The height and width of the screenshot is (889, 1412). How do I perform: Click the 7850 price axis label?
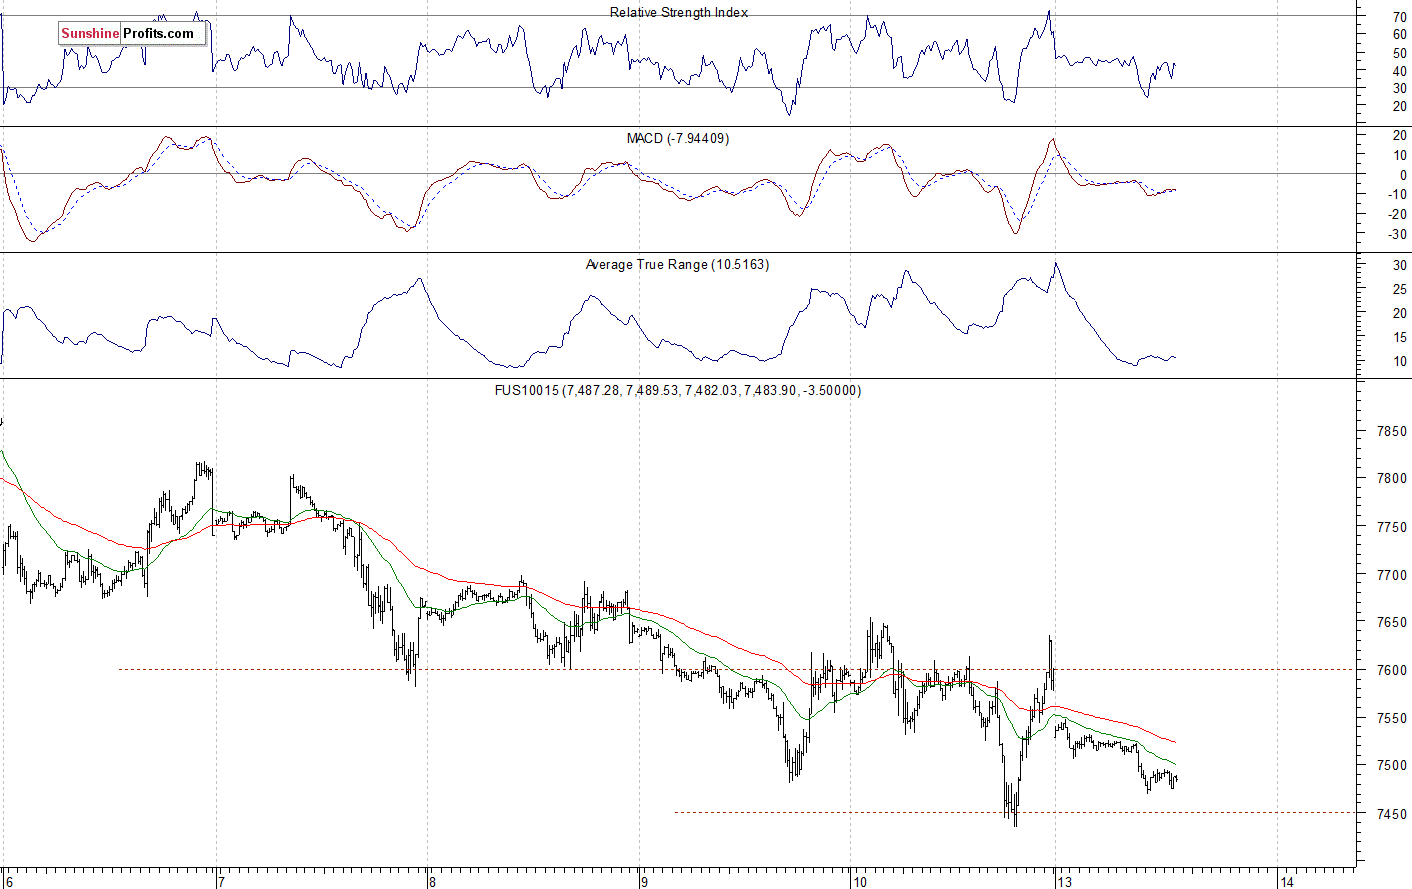1391,432
